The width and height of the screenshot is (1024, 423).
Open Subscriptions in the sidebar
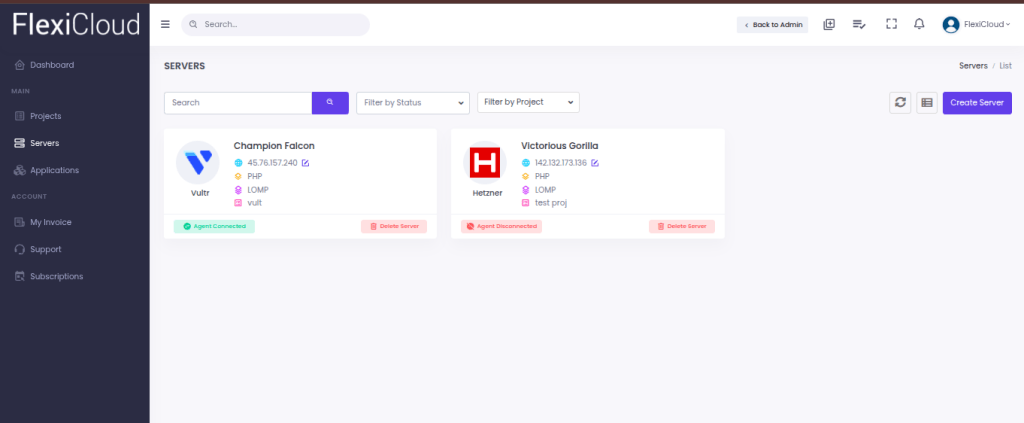tap(56, 276)
